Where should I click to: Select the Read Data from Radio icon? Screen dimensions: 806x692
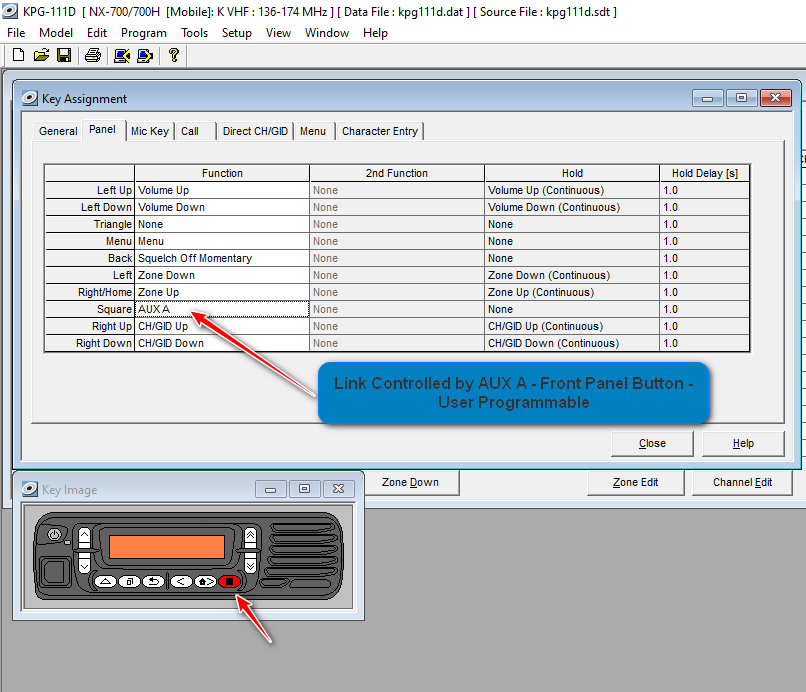(122, 55)
